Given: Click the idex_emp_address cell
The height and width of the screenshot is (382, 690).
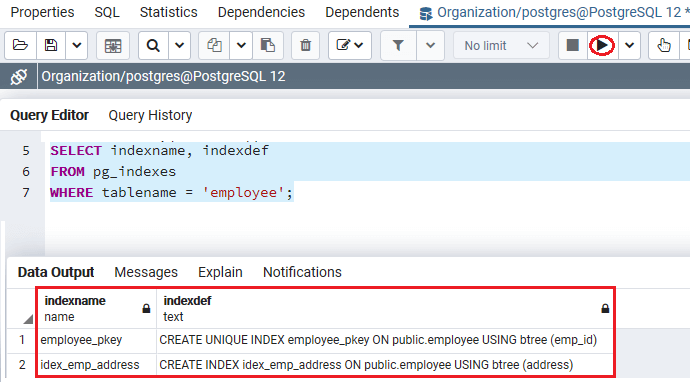Looking at the screenshot, I should pos(96,365).
